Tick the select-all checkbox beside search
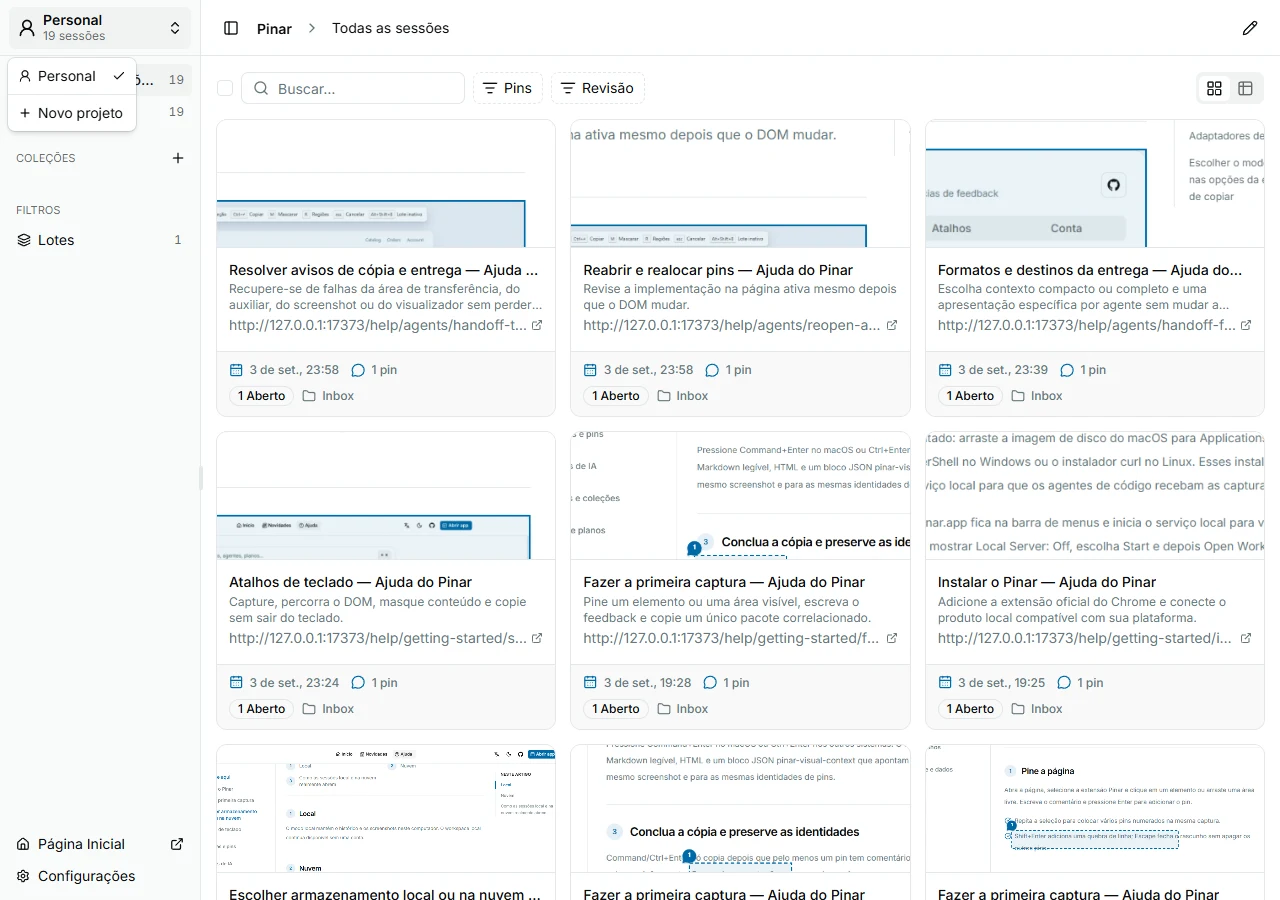 click(225, 88)
